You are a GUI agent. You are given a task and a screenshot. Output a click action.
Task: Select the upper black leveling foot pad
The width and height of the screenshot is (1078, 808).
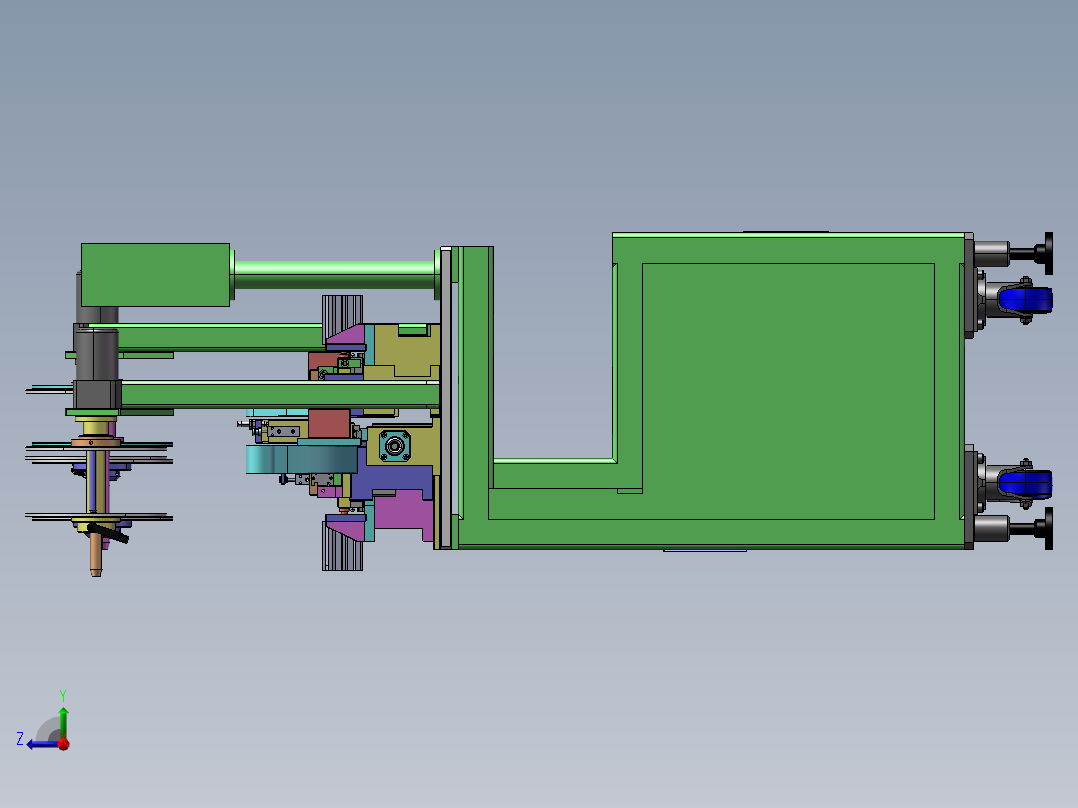tap(1048, 254)
